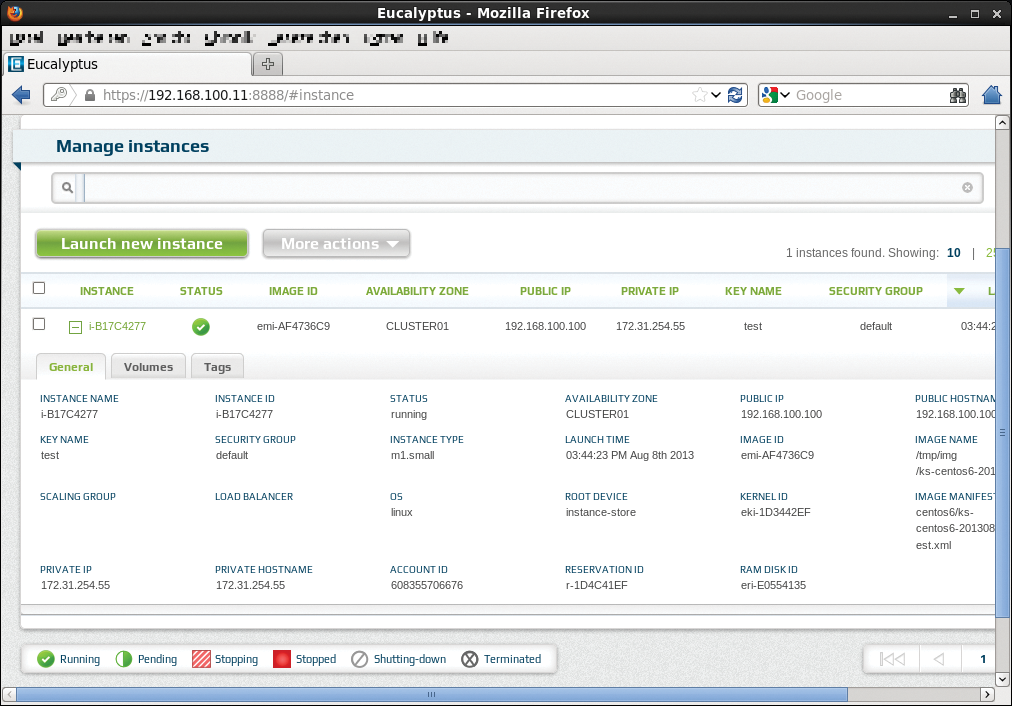Click the Firefox logo in title bar
The image size is (1012, 706).
pos(14,12)
